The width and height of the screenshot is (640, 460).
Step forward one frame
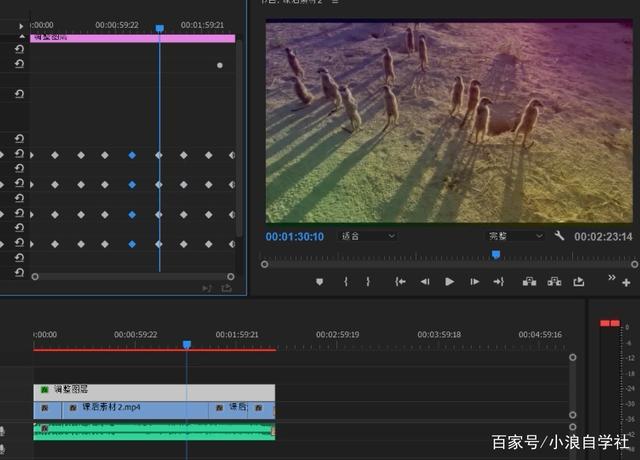(474, 282)
